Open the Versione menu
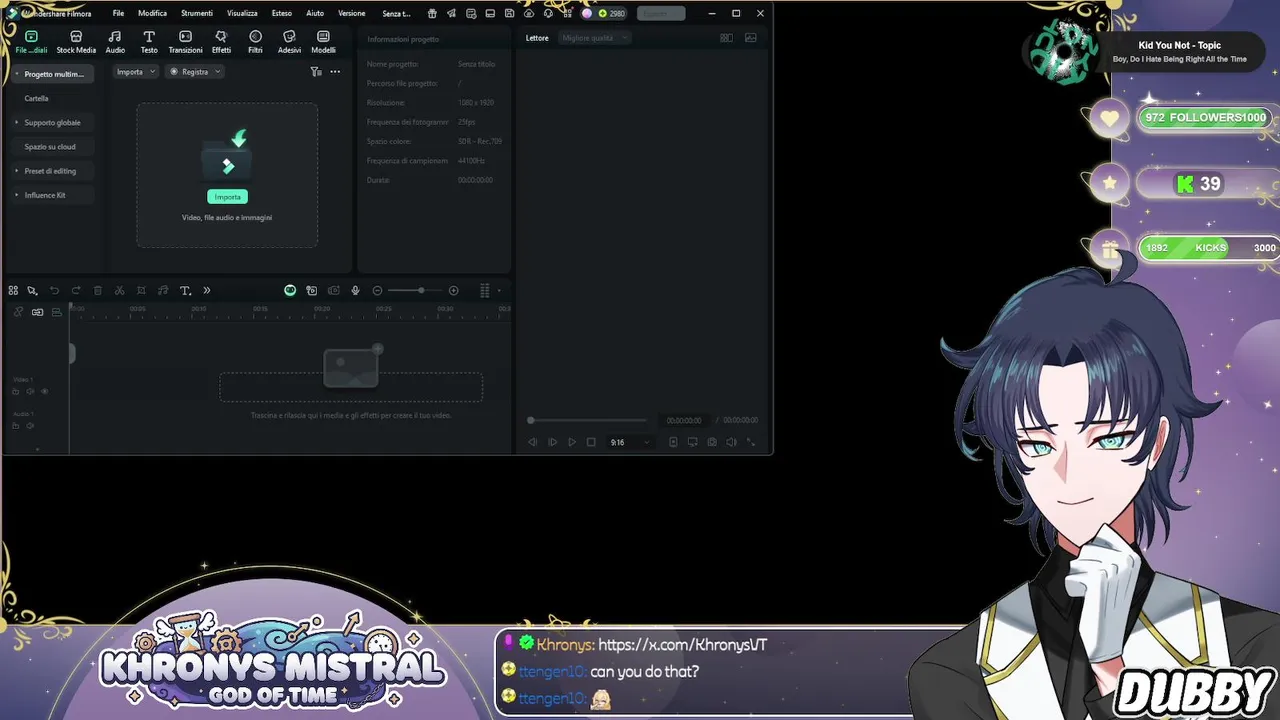 351,13
